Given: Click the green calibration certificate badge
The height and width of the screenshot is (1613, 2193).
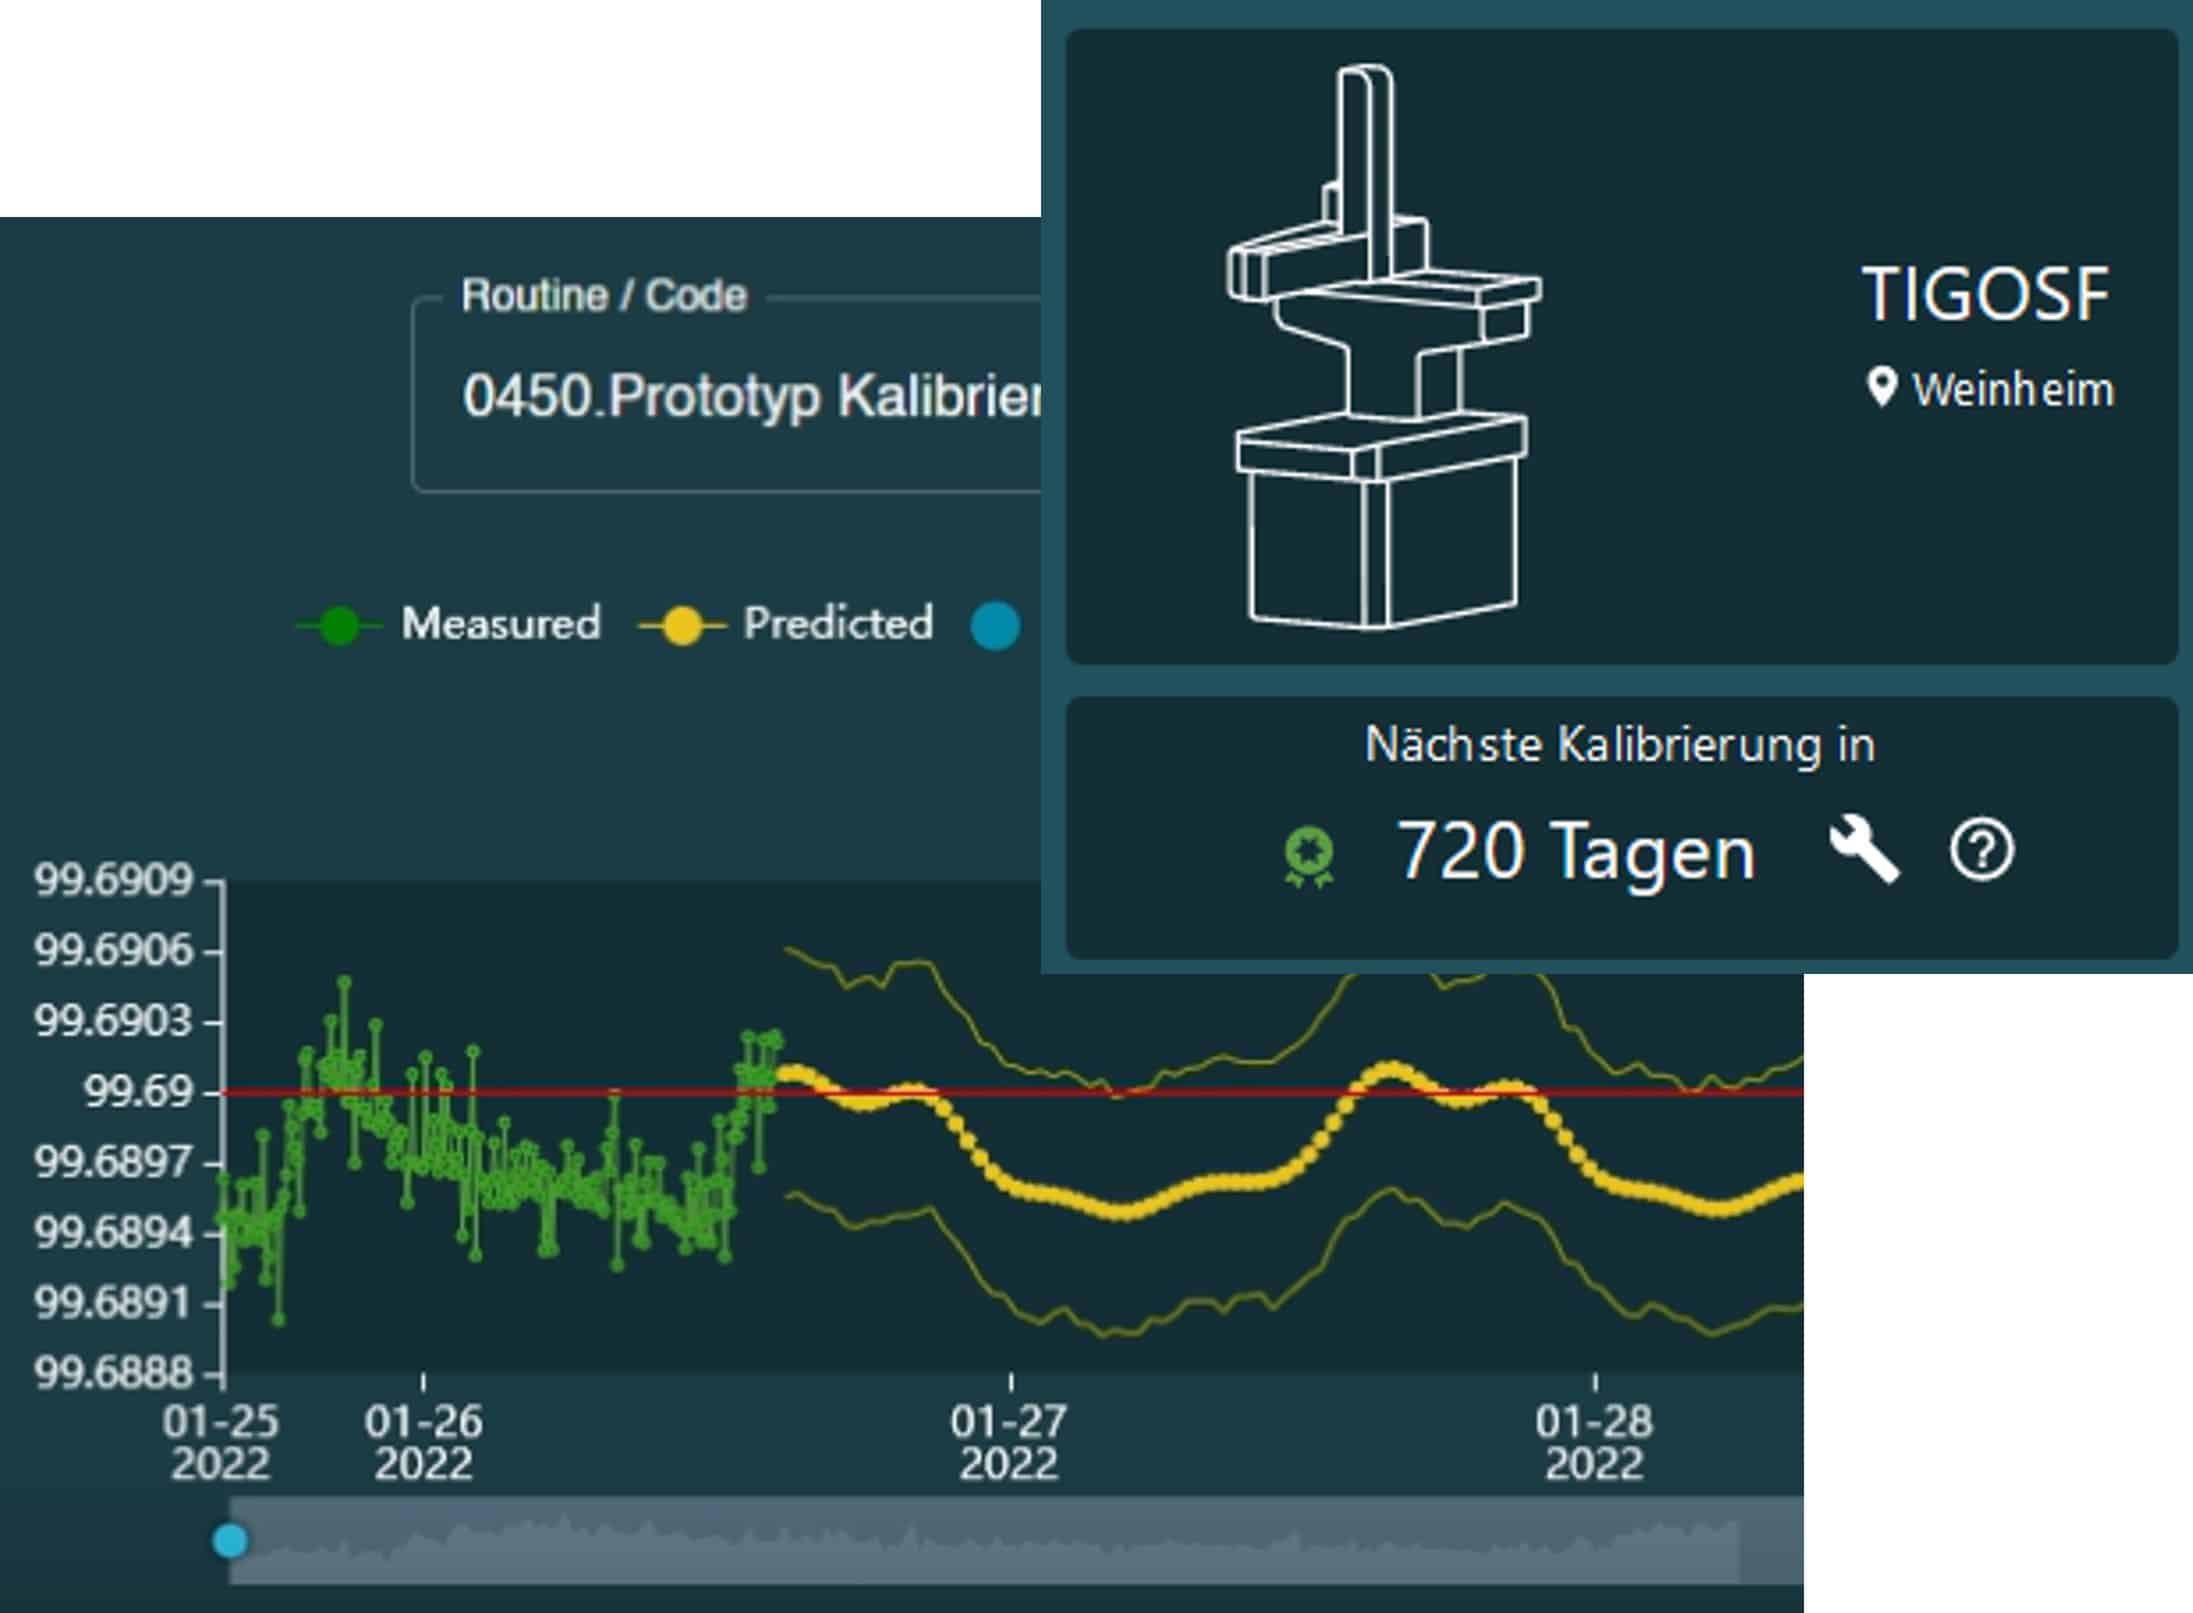Looking at the screenshot, I should [x=1309, y=857].
